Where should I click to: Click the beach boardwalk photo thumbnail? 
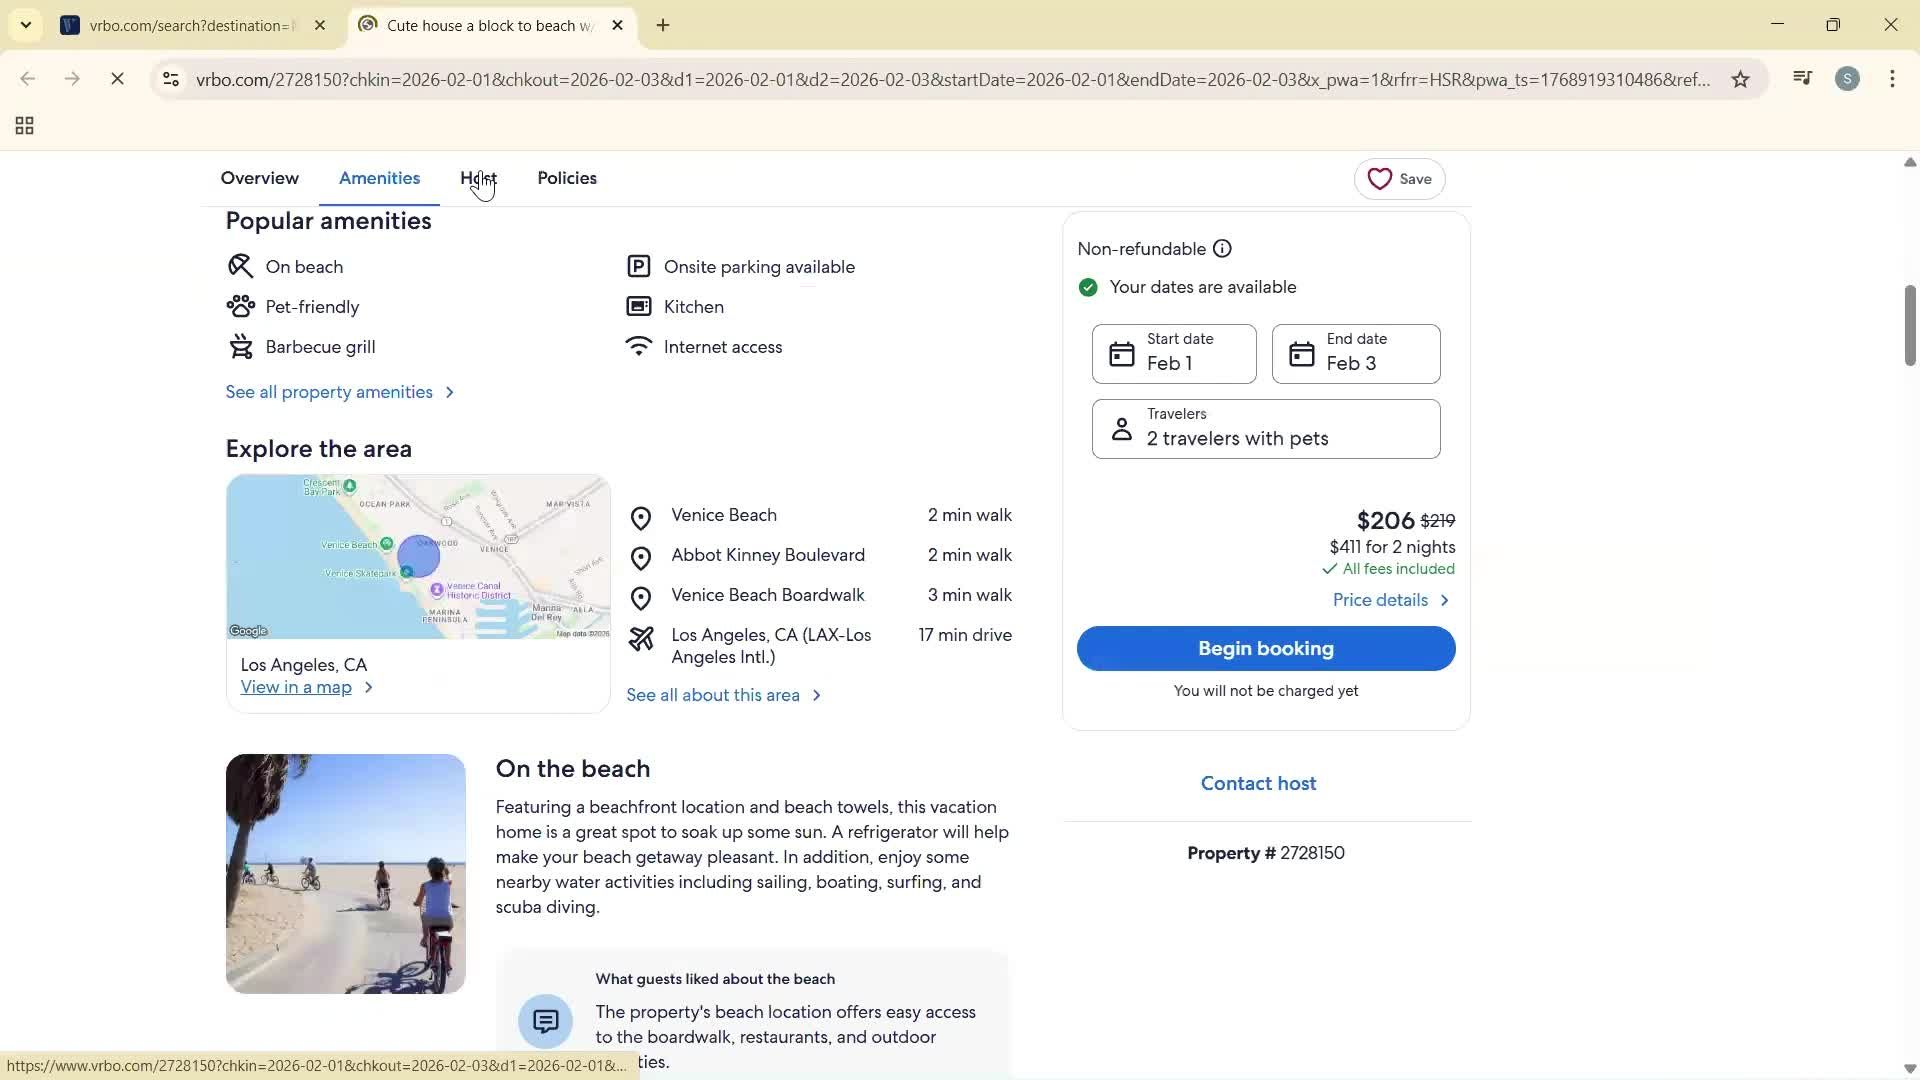point(345,873)
